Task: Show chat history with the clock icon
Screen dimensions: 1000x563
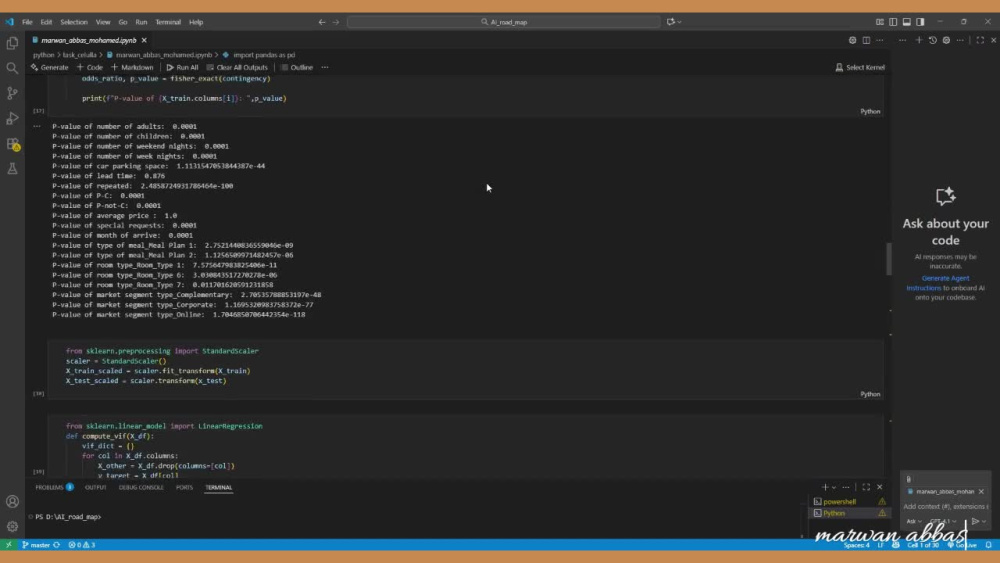Action: [x=932, y=40]
